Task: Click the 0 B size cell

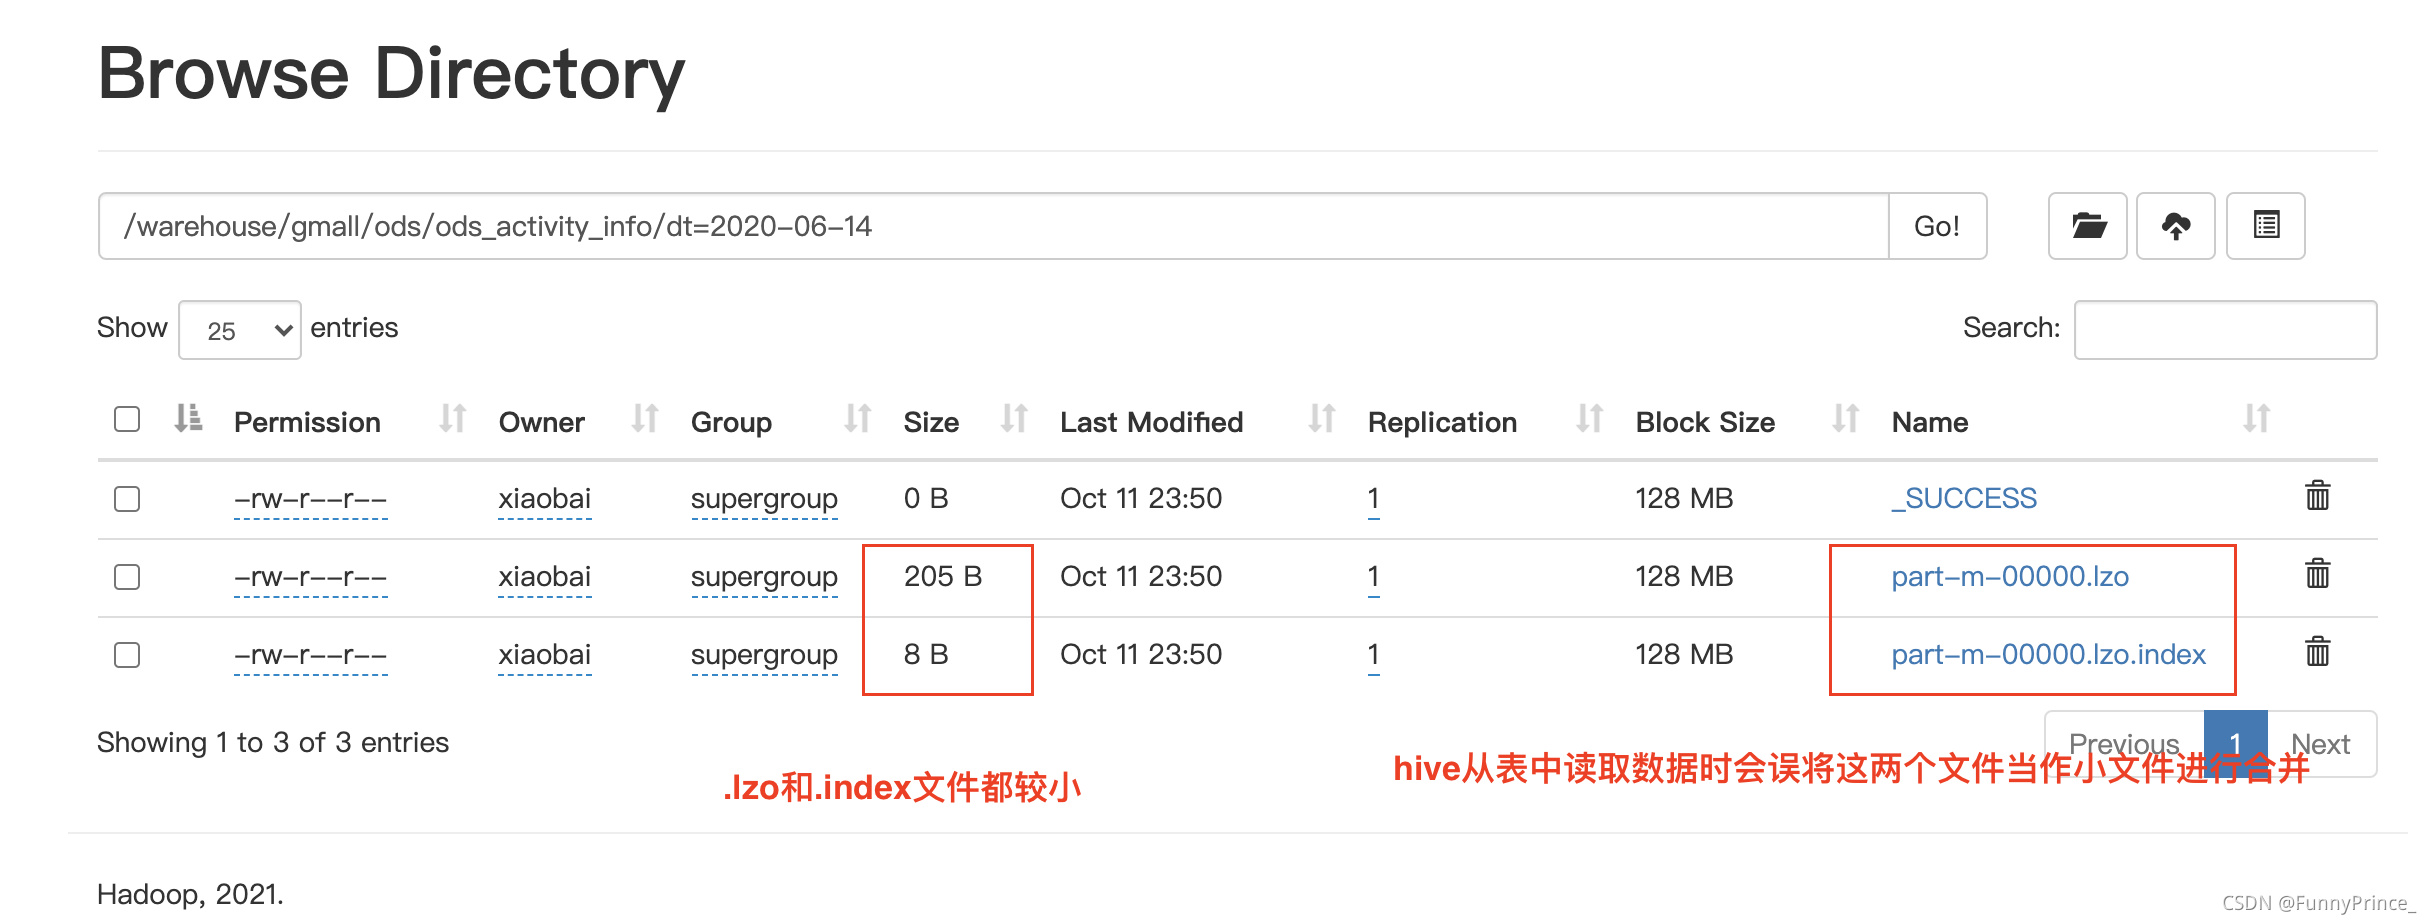Action: point(926,499)
